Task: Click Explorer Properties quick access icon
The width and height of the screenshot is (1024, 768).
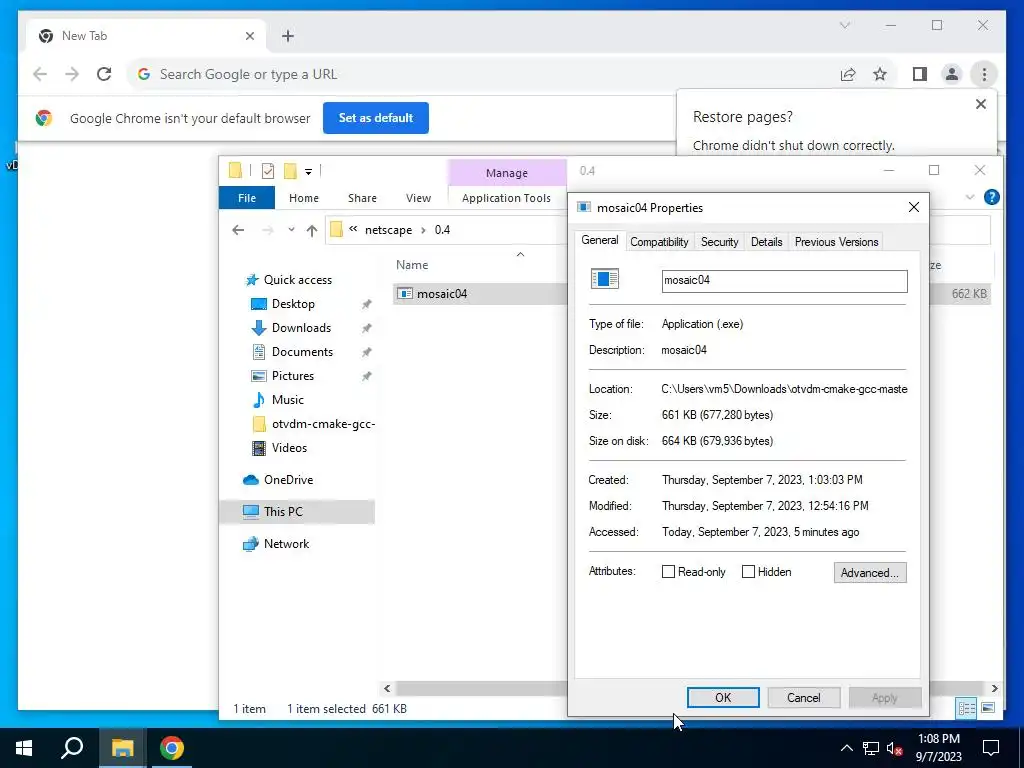Action: (x=268, y=171)
